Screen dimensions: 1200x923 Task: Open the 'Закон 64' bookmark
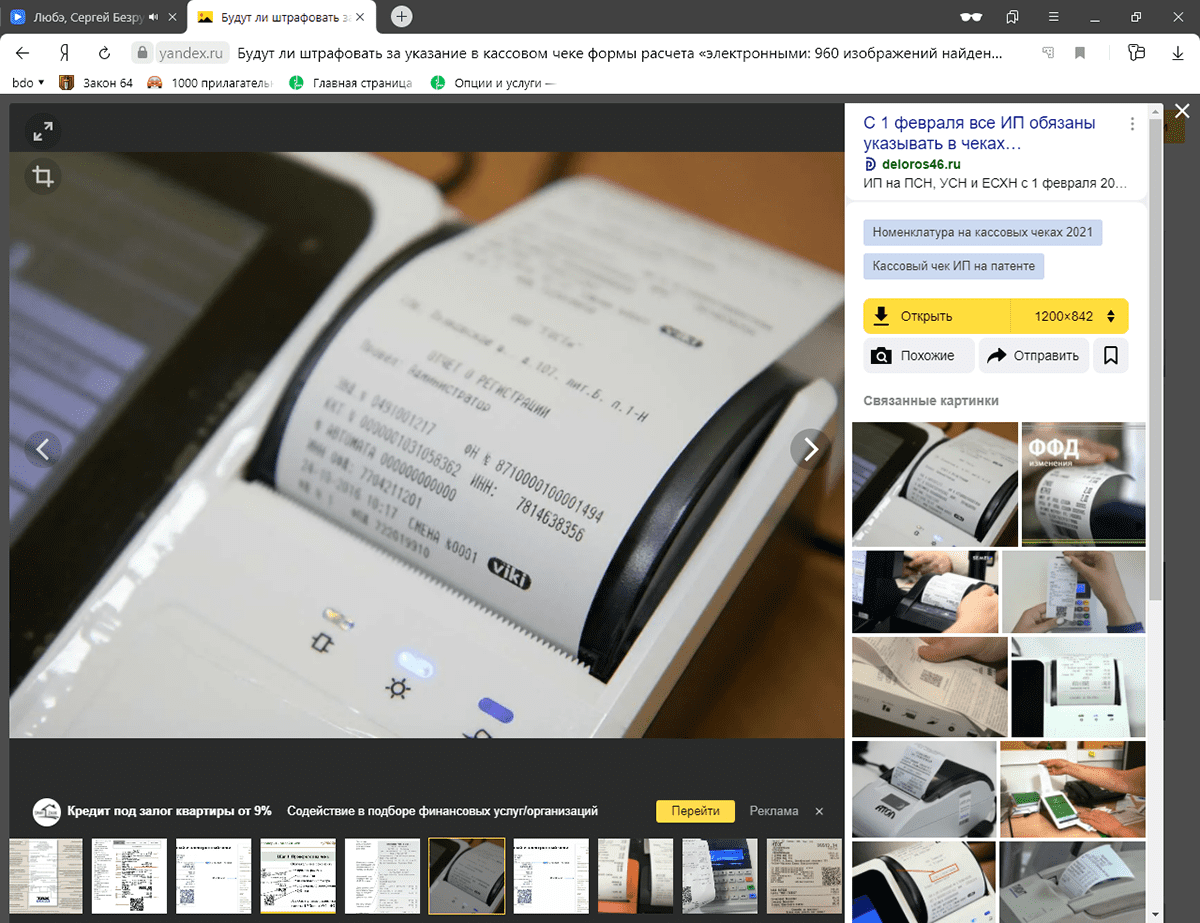[97, 83]
